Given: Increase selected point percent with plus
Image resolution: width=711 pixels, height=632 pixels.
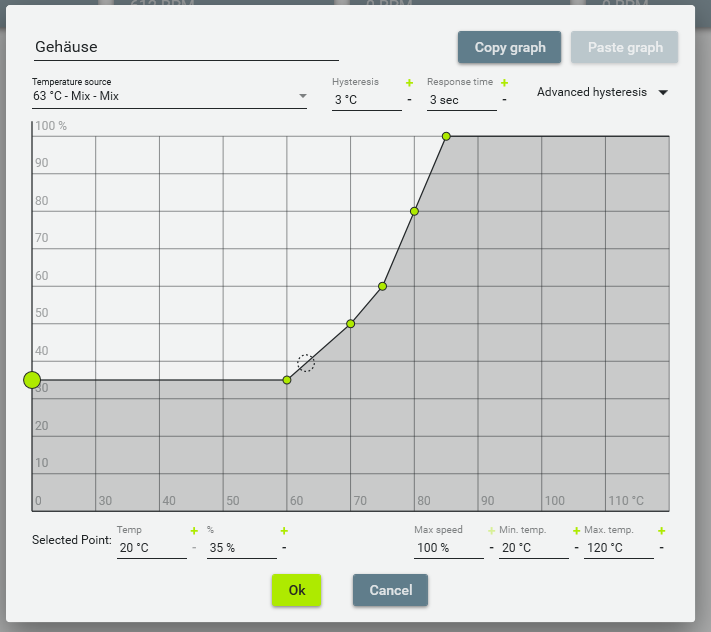Looking at the screenshot, I should pyautogui.click(x=284, y=530).
